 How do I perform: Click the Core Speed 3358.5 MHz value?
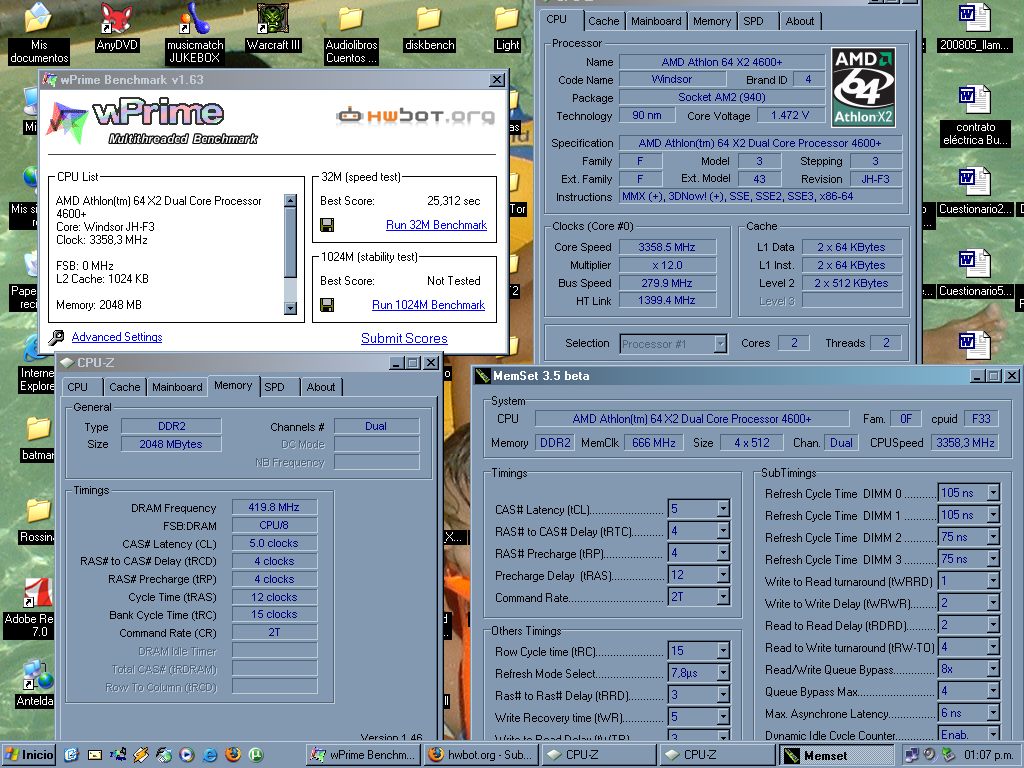667,247
